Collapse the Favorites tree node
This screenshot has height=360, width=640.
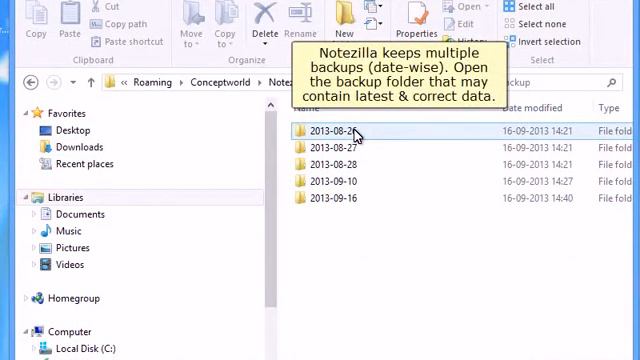click(26, 113)
